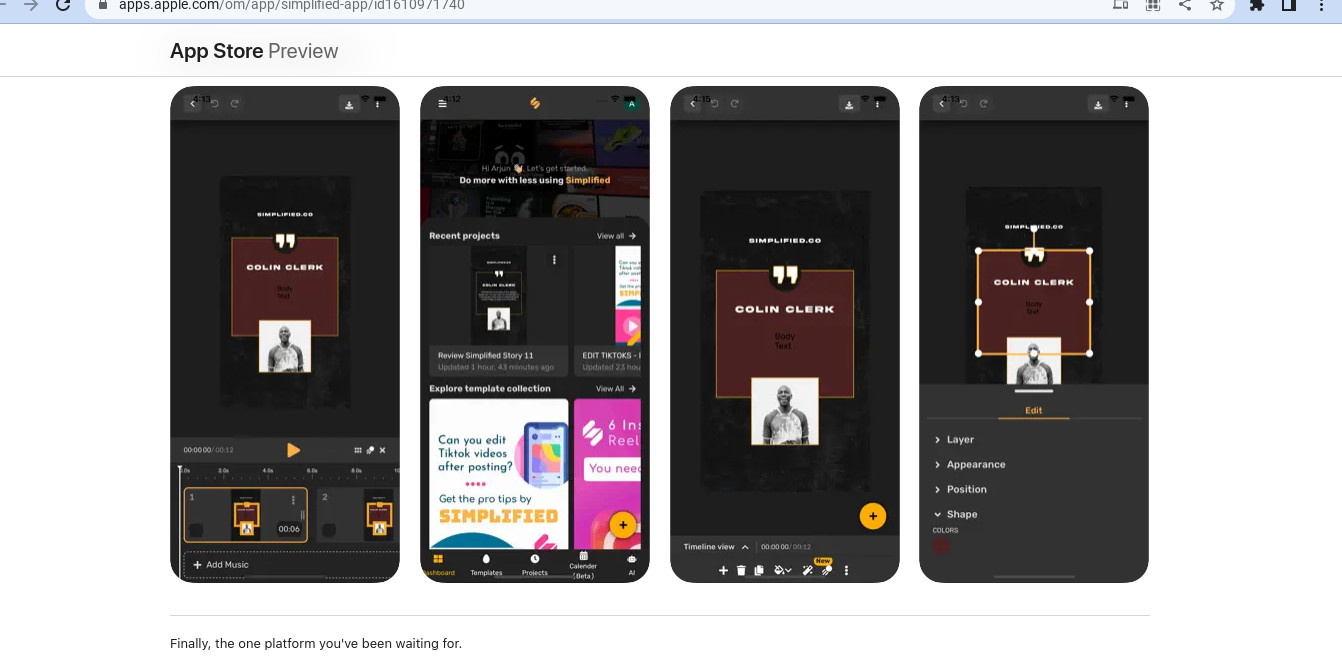Click the redo icon in first phone screenshot
The width and height of the screenshot is (1342, 662).
point(235,104)
